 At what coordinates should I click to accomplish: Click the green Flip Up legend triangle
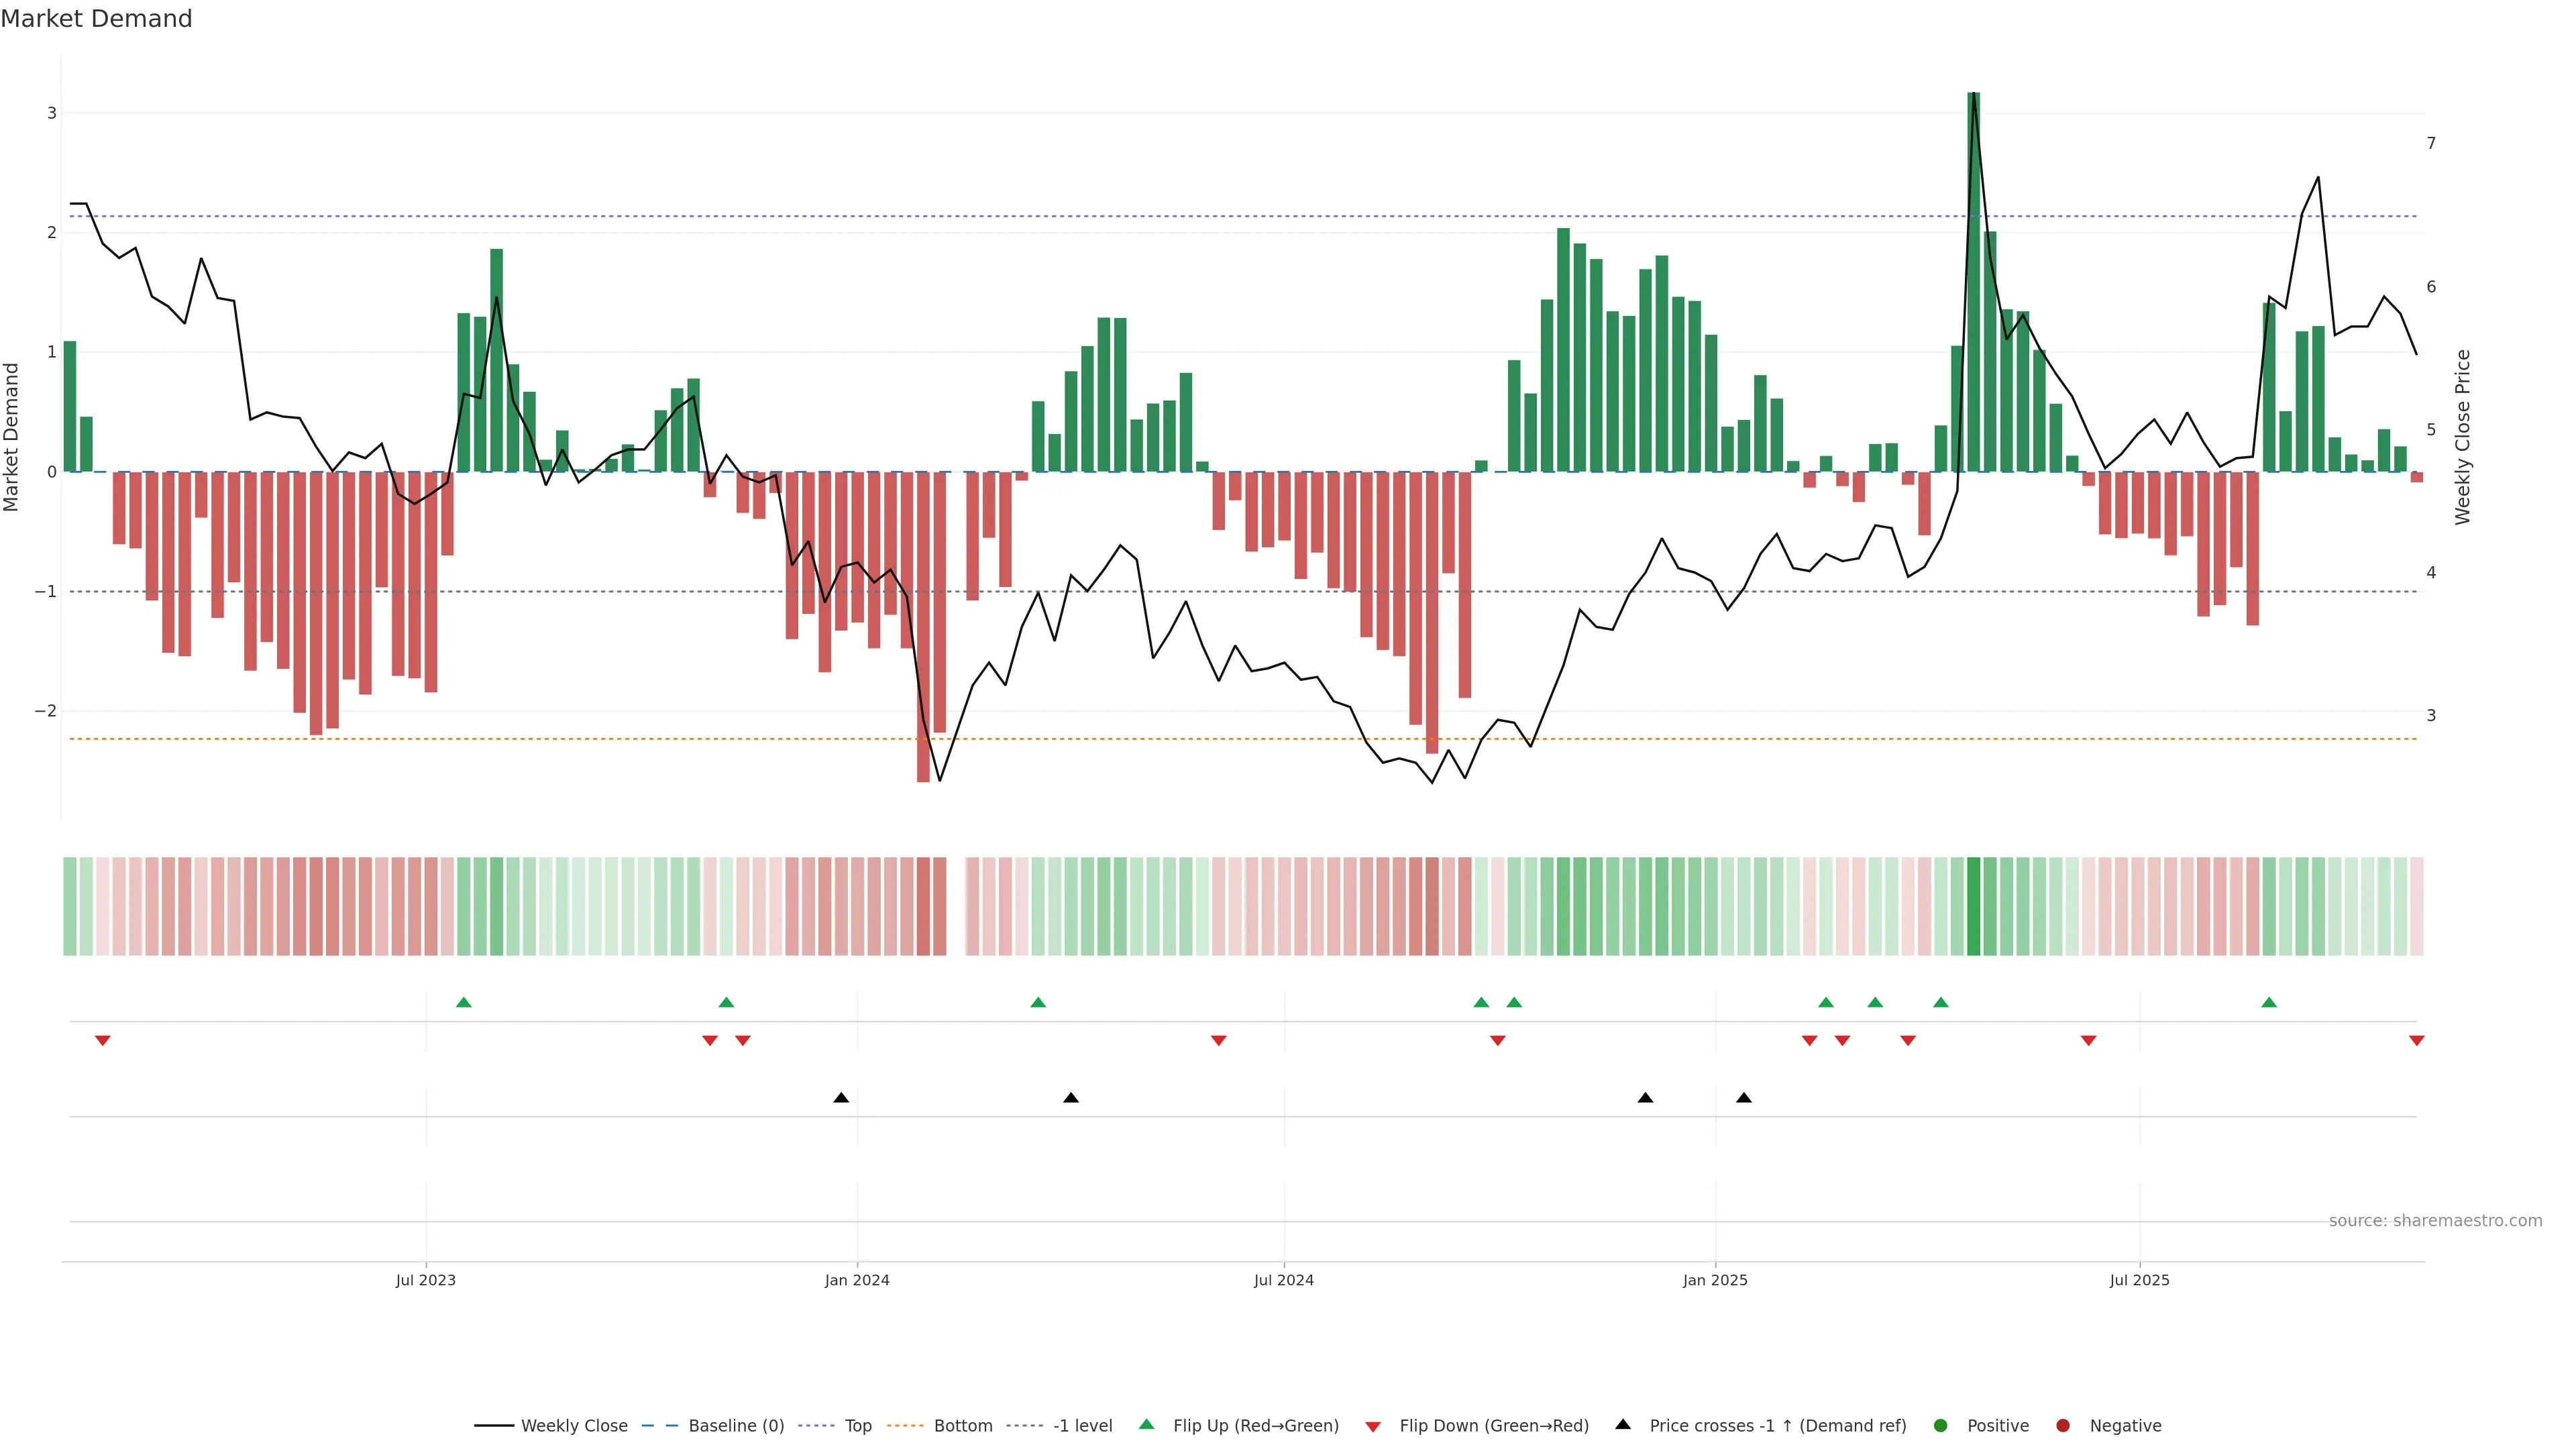1146,1424
